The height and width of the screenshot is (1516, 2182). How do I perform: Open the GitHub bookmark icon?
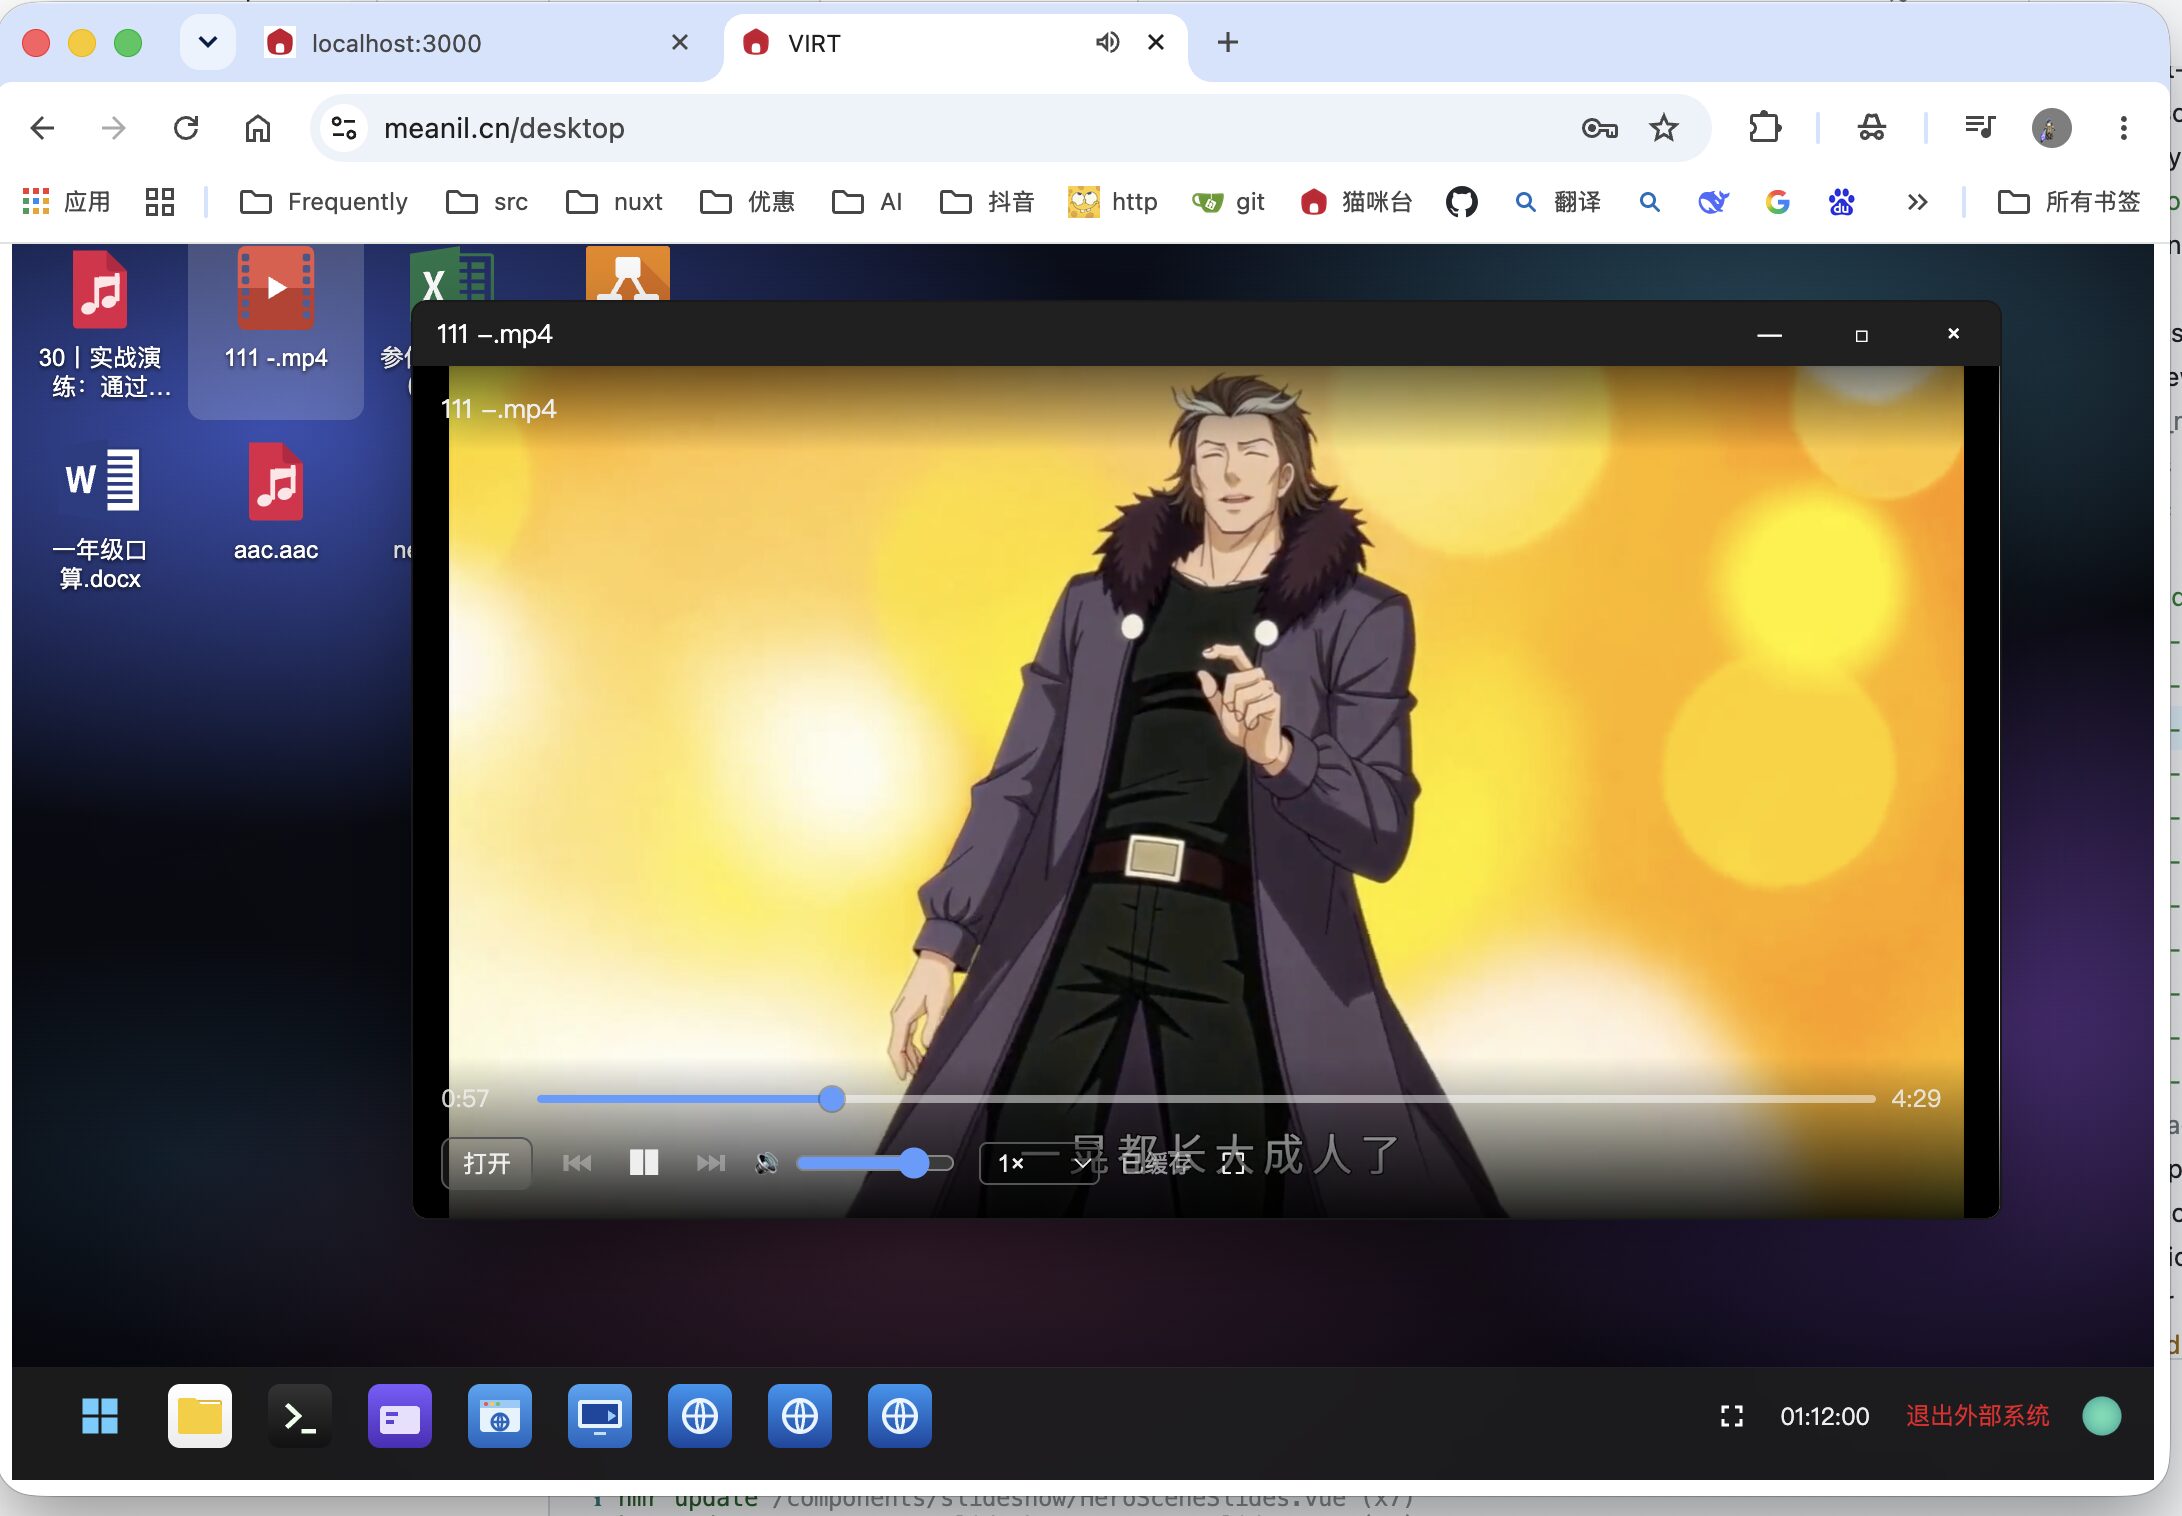(x=1462, y=202)
